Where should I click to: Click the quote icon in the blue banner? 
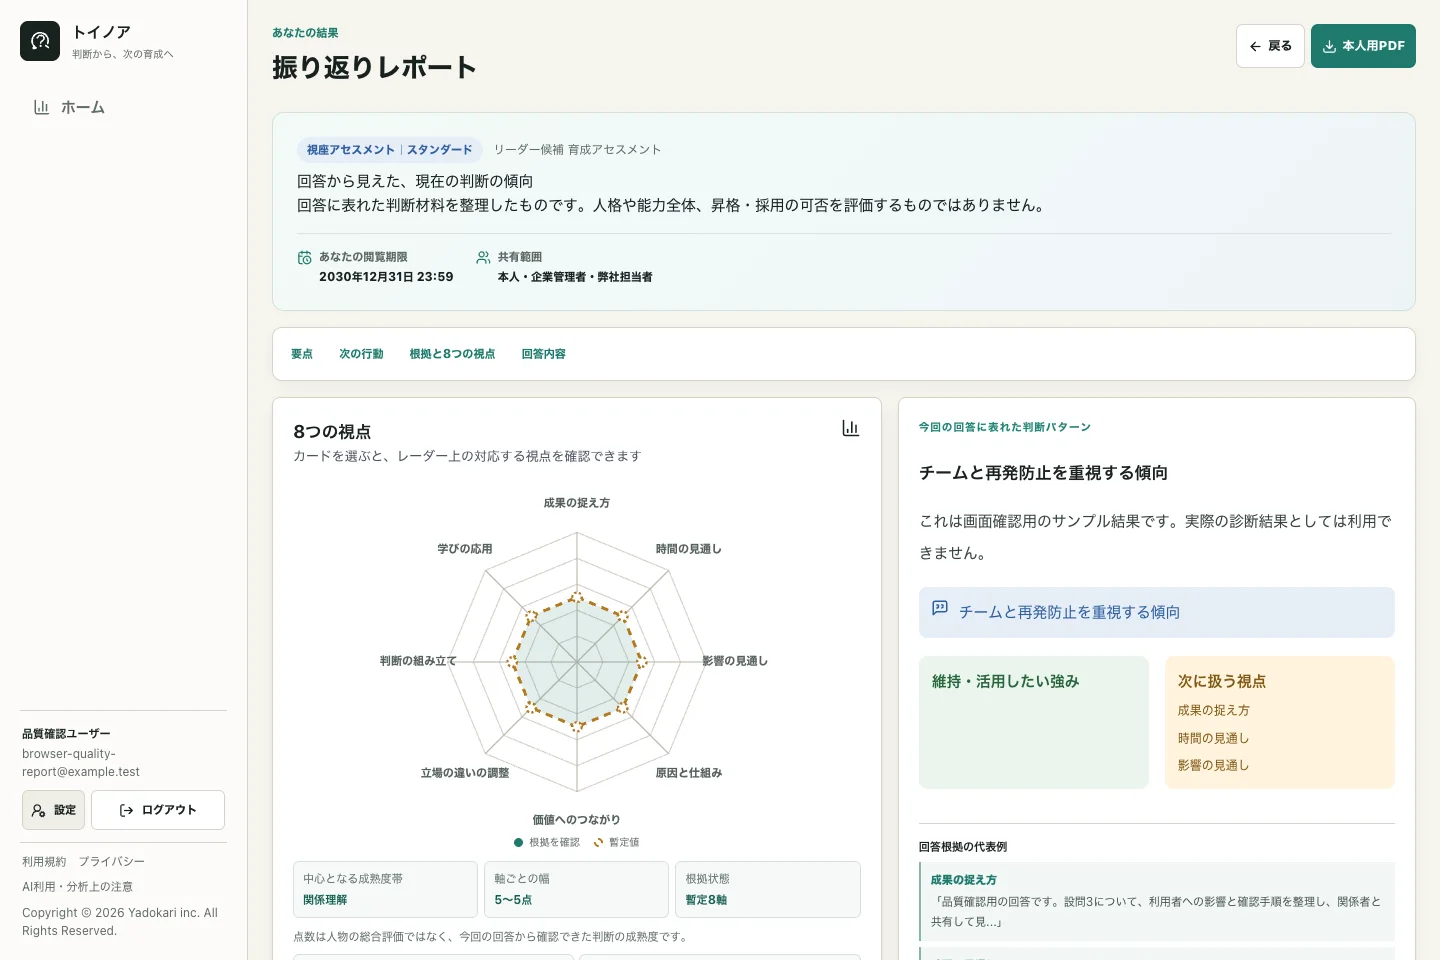(x=940, y=608)
